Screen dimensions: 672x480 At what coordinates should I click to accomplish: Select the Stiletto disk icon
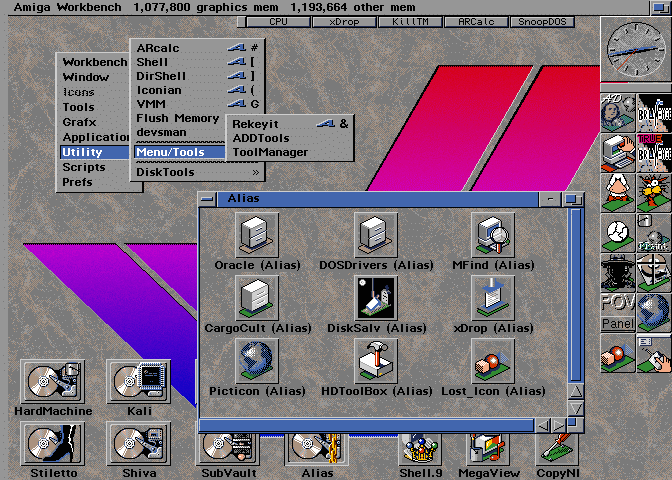[53, 444]
